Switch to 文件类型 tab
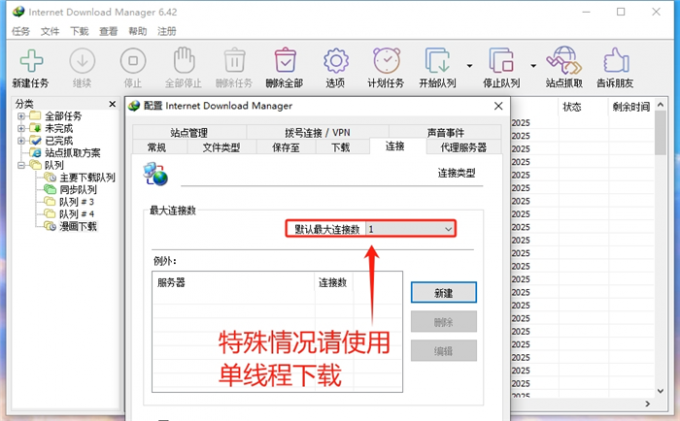680x421 pixels. pos(221,147)
